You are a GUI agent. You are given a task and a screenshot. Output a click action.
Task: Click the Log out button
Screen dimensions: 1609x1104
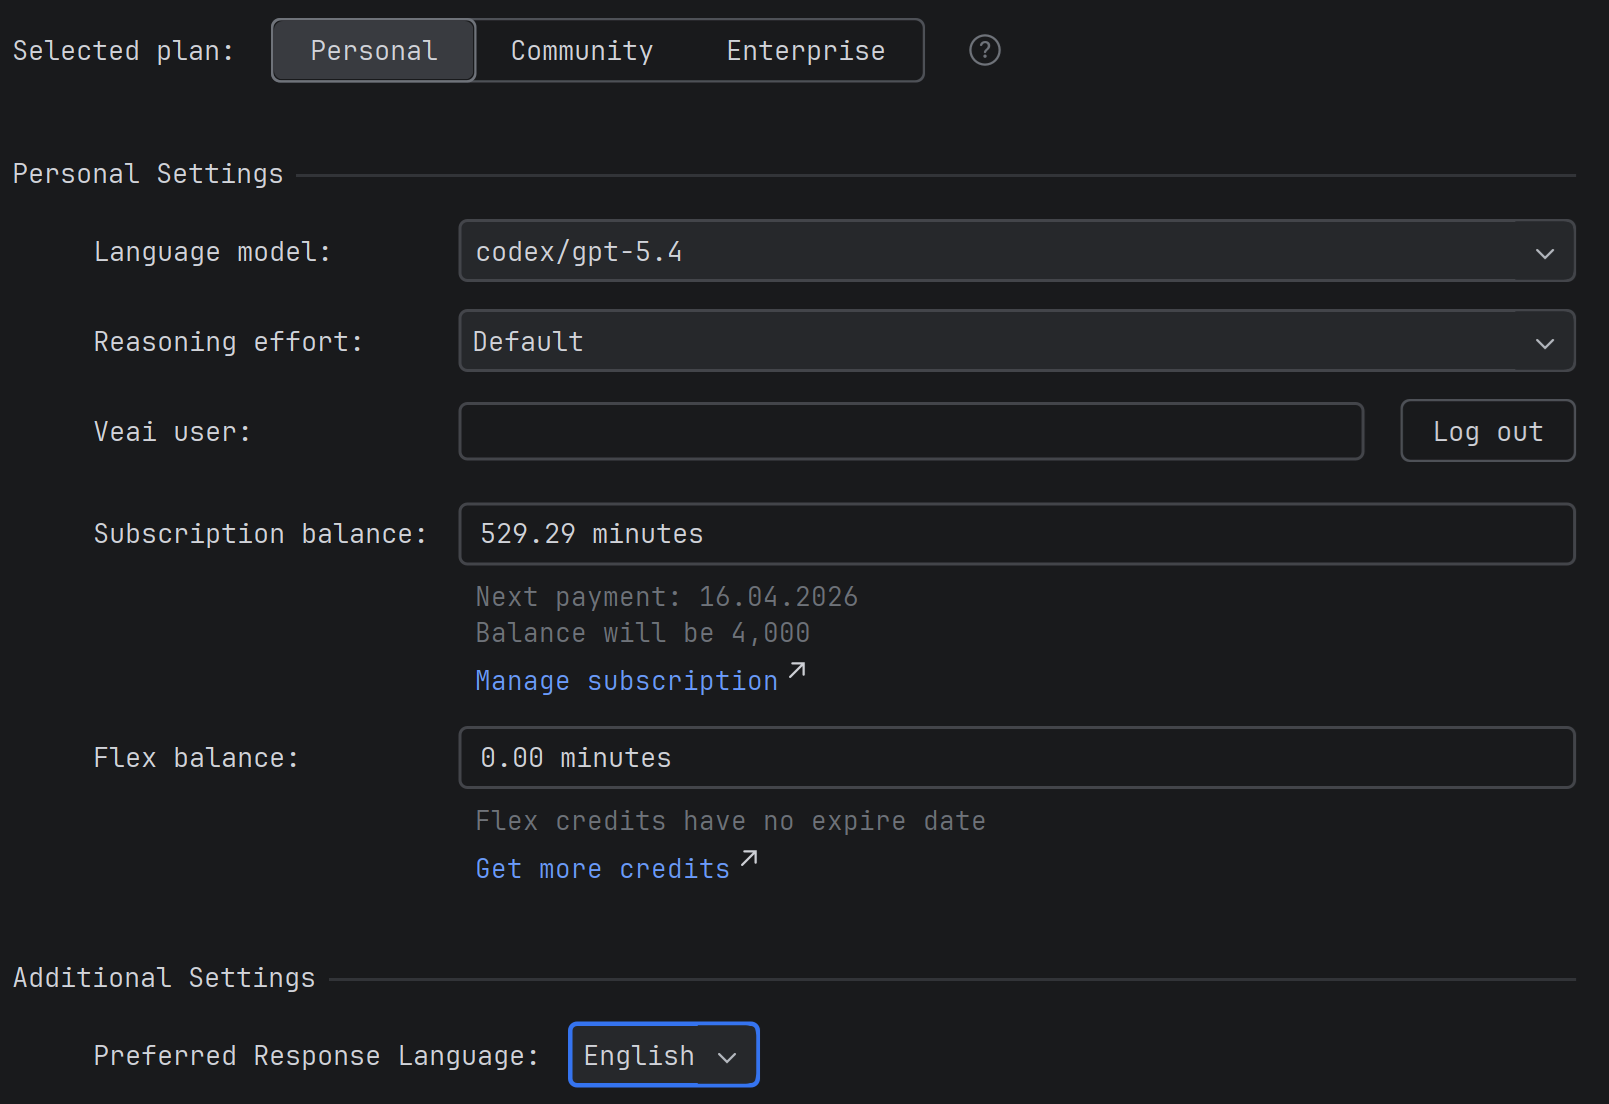[x=1487, y=431]
